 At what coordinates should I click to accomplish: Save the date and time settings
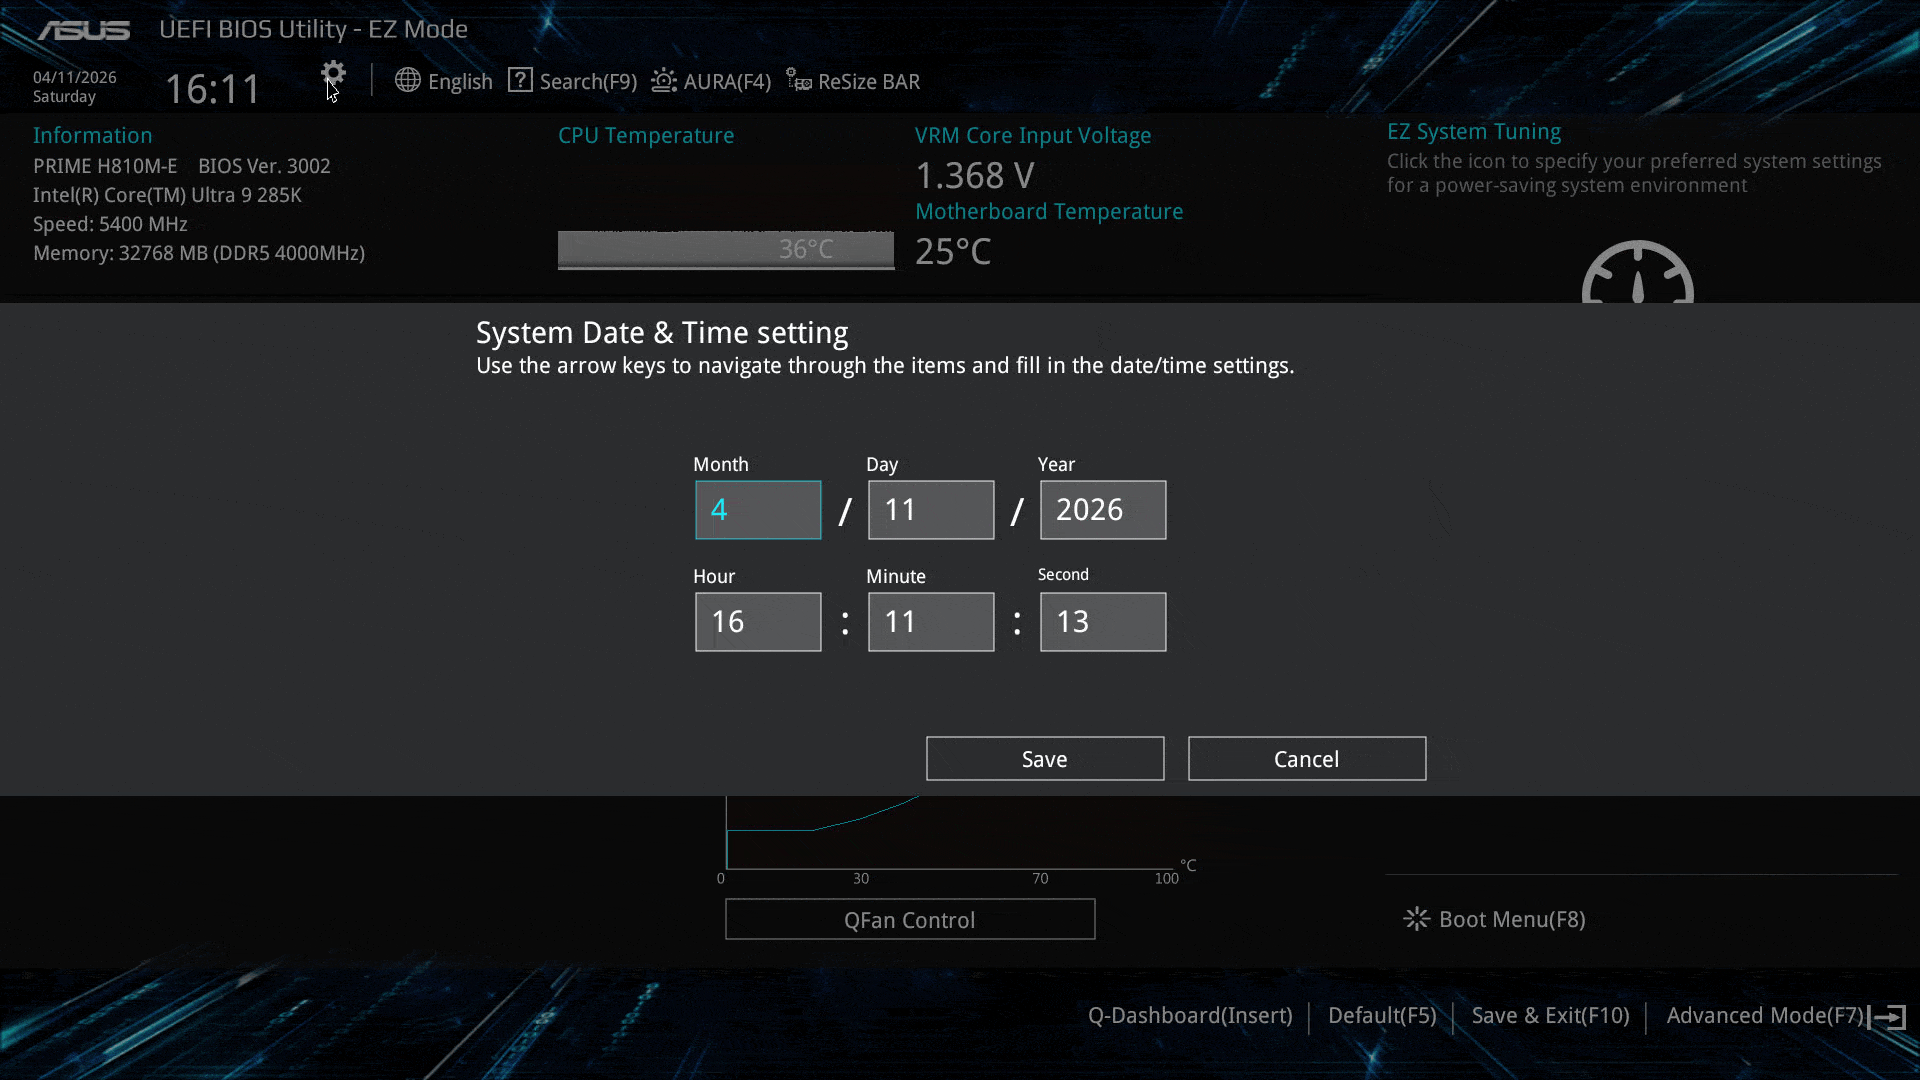tap(1045, 759)
